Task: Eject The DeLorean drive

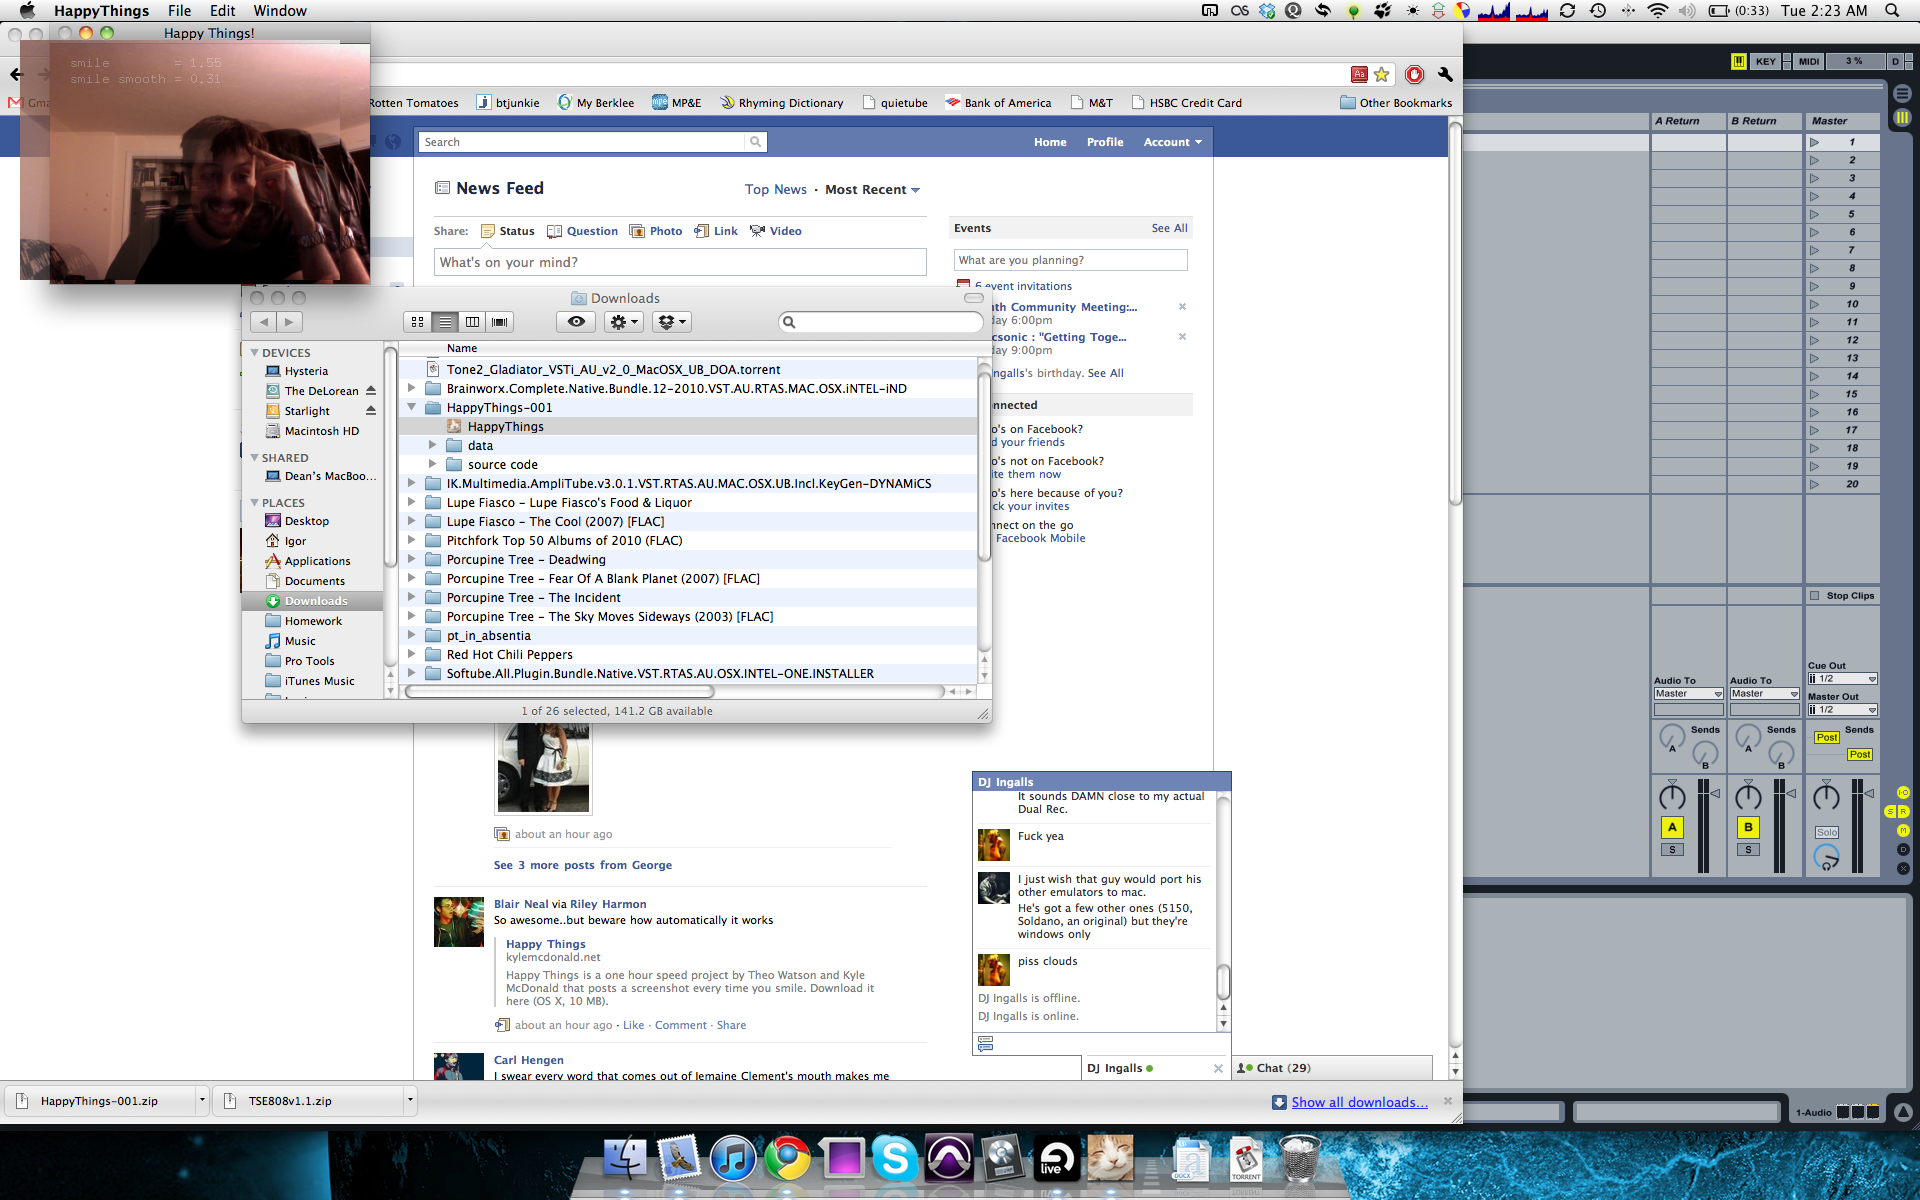Action: 371,391
